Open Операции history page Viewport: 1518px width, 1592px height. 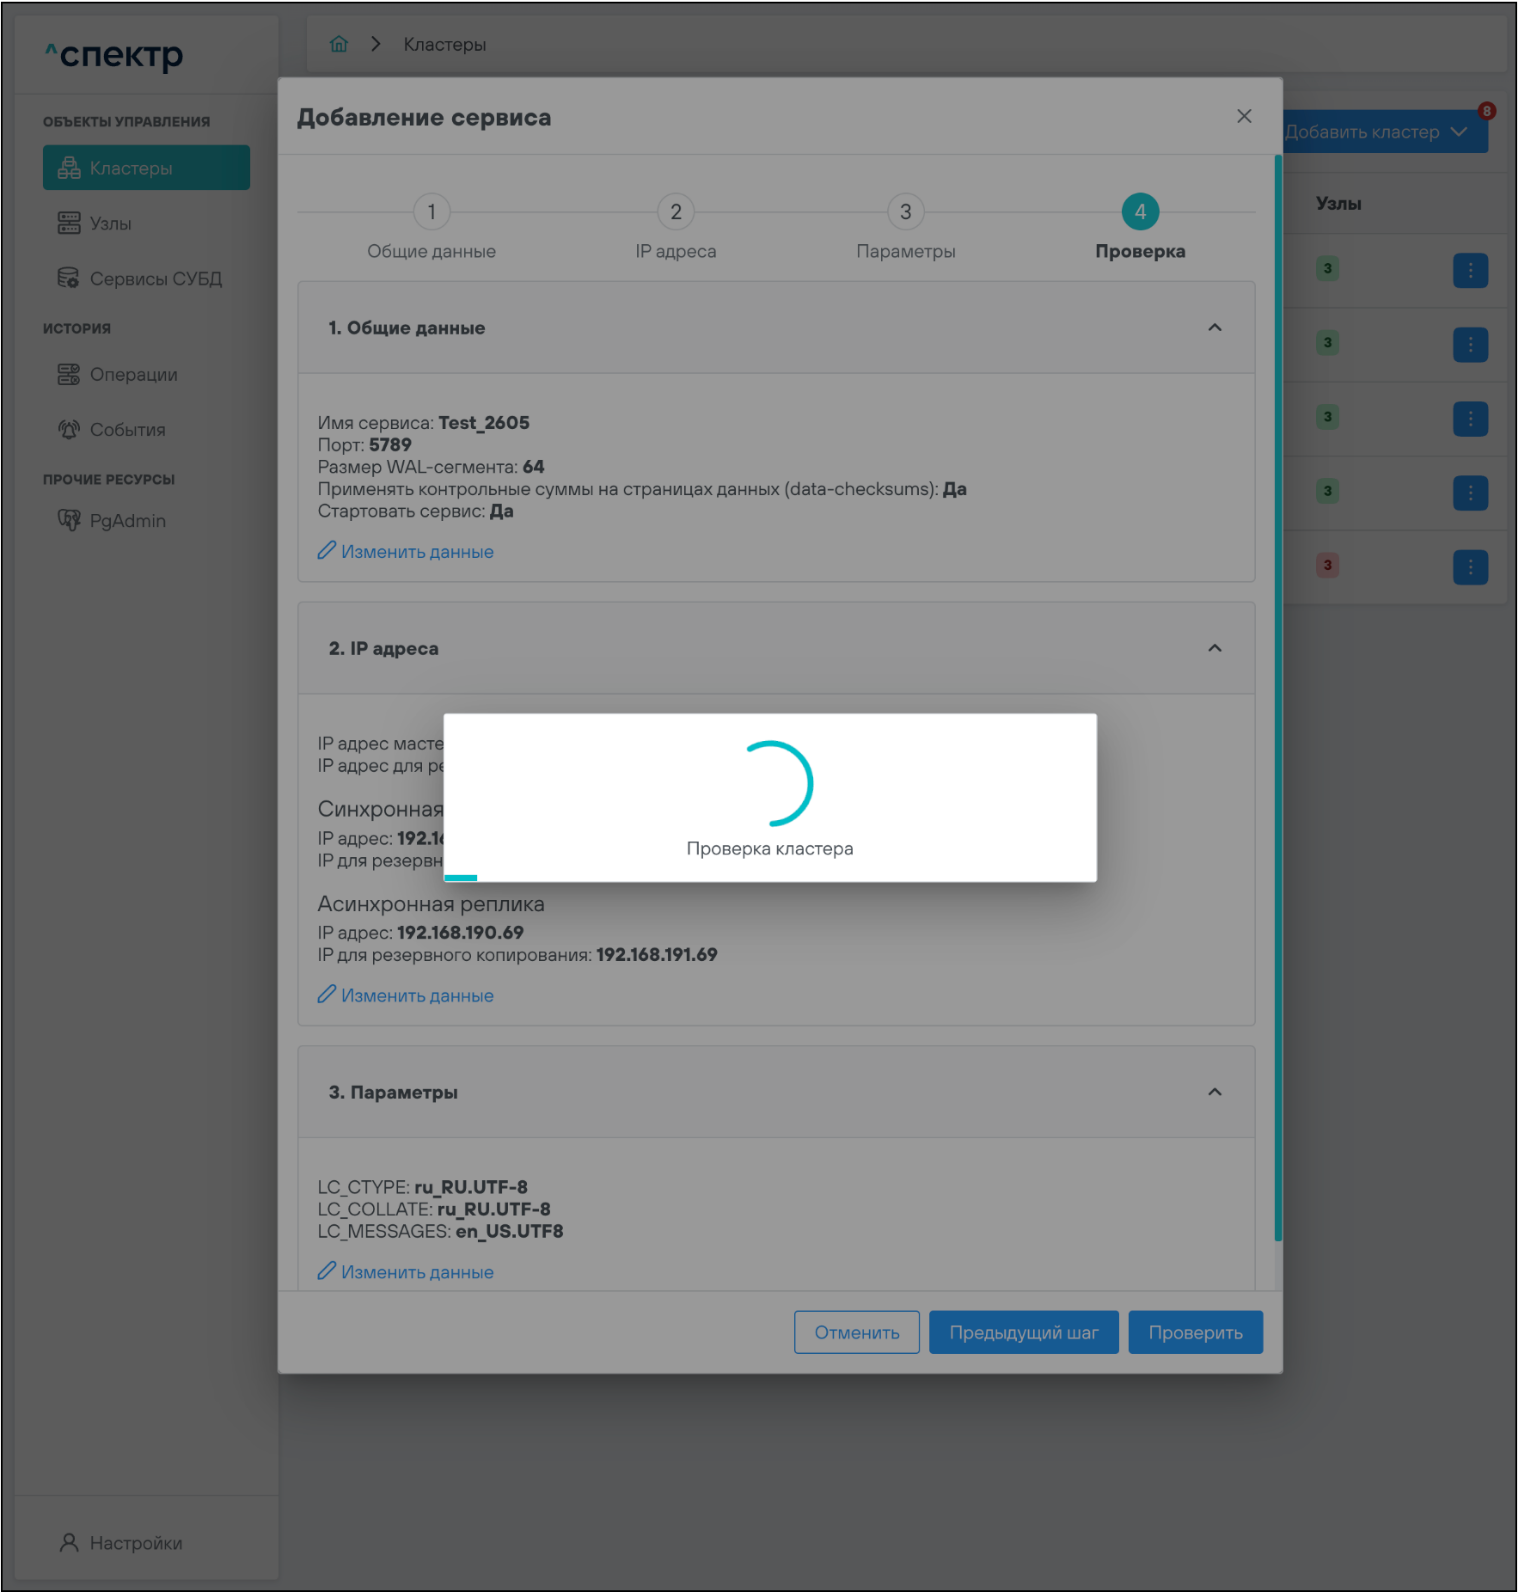133,375
